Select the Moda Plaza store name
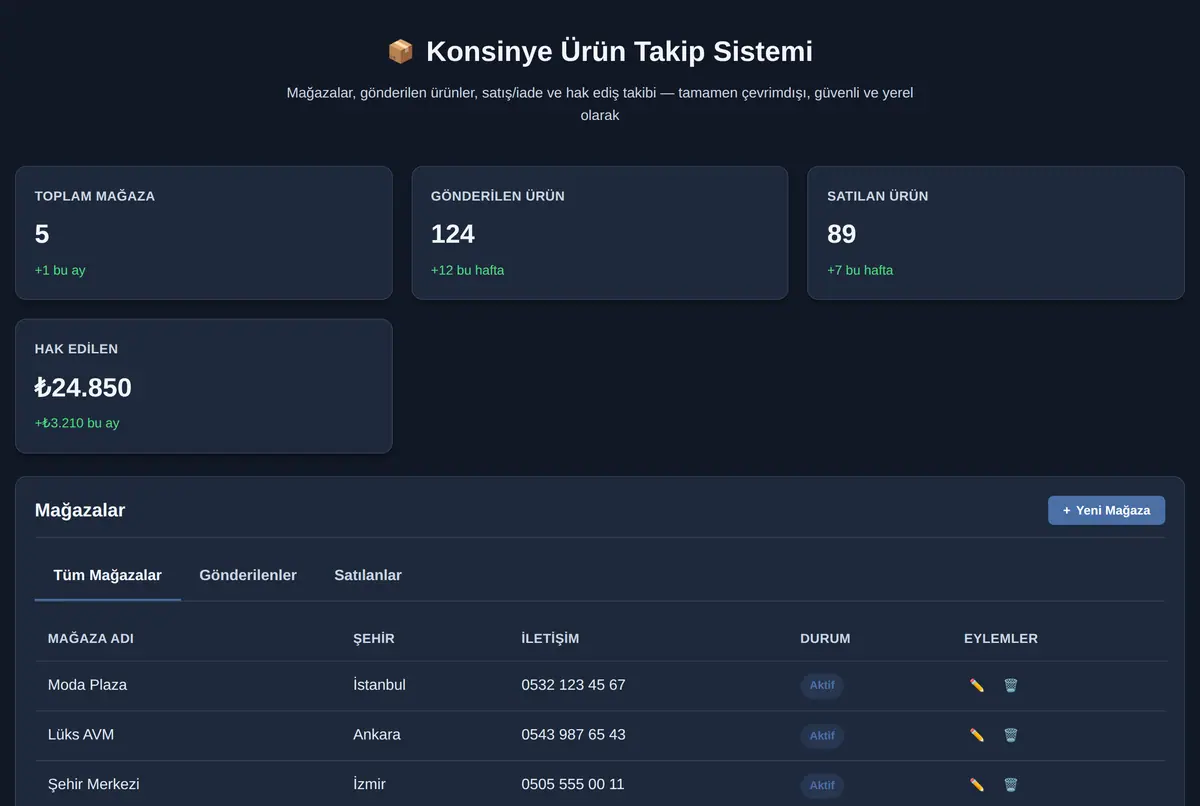Screen dimensions: 1200x806 click(x=87, y=685)
